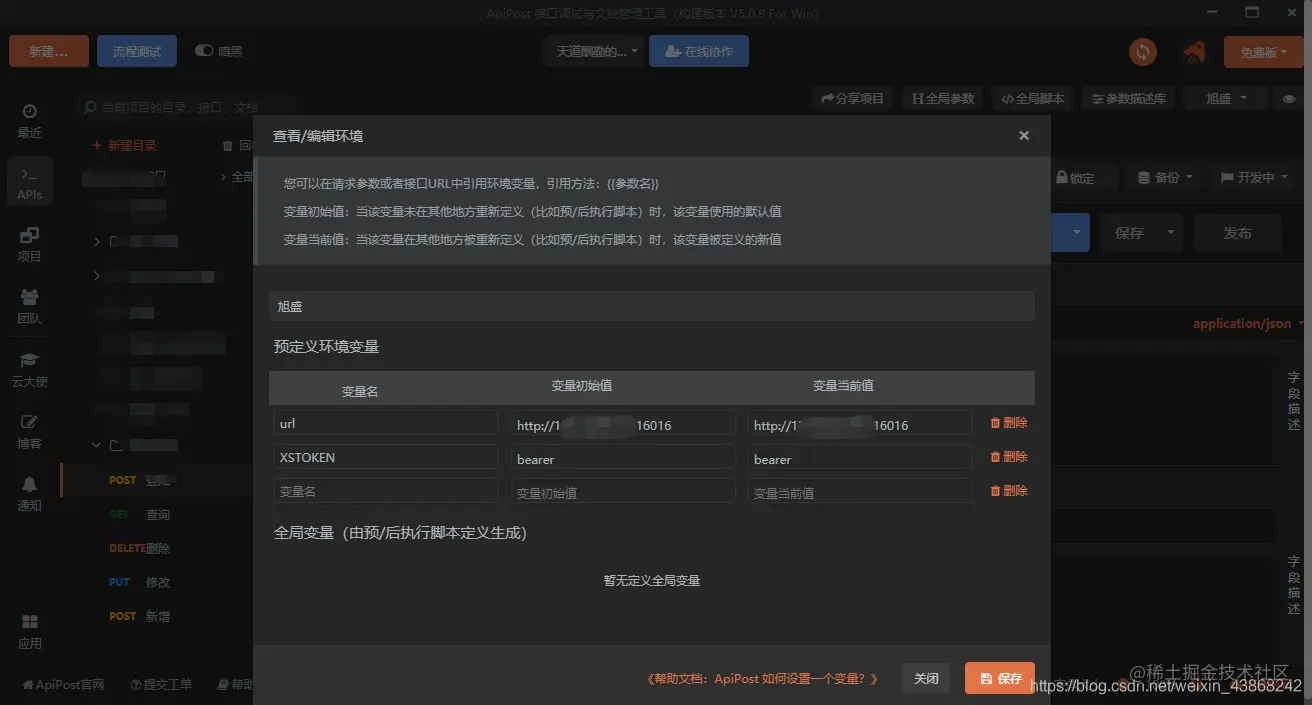
Task: Delete the empty variable row
Action: coord(1008,491)
